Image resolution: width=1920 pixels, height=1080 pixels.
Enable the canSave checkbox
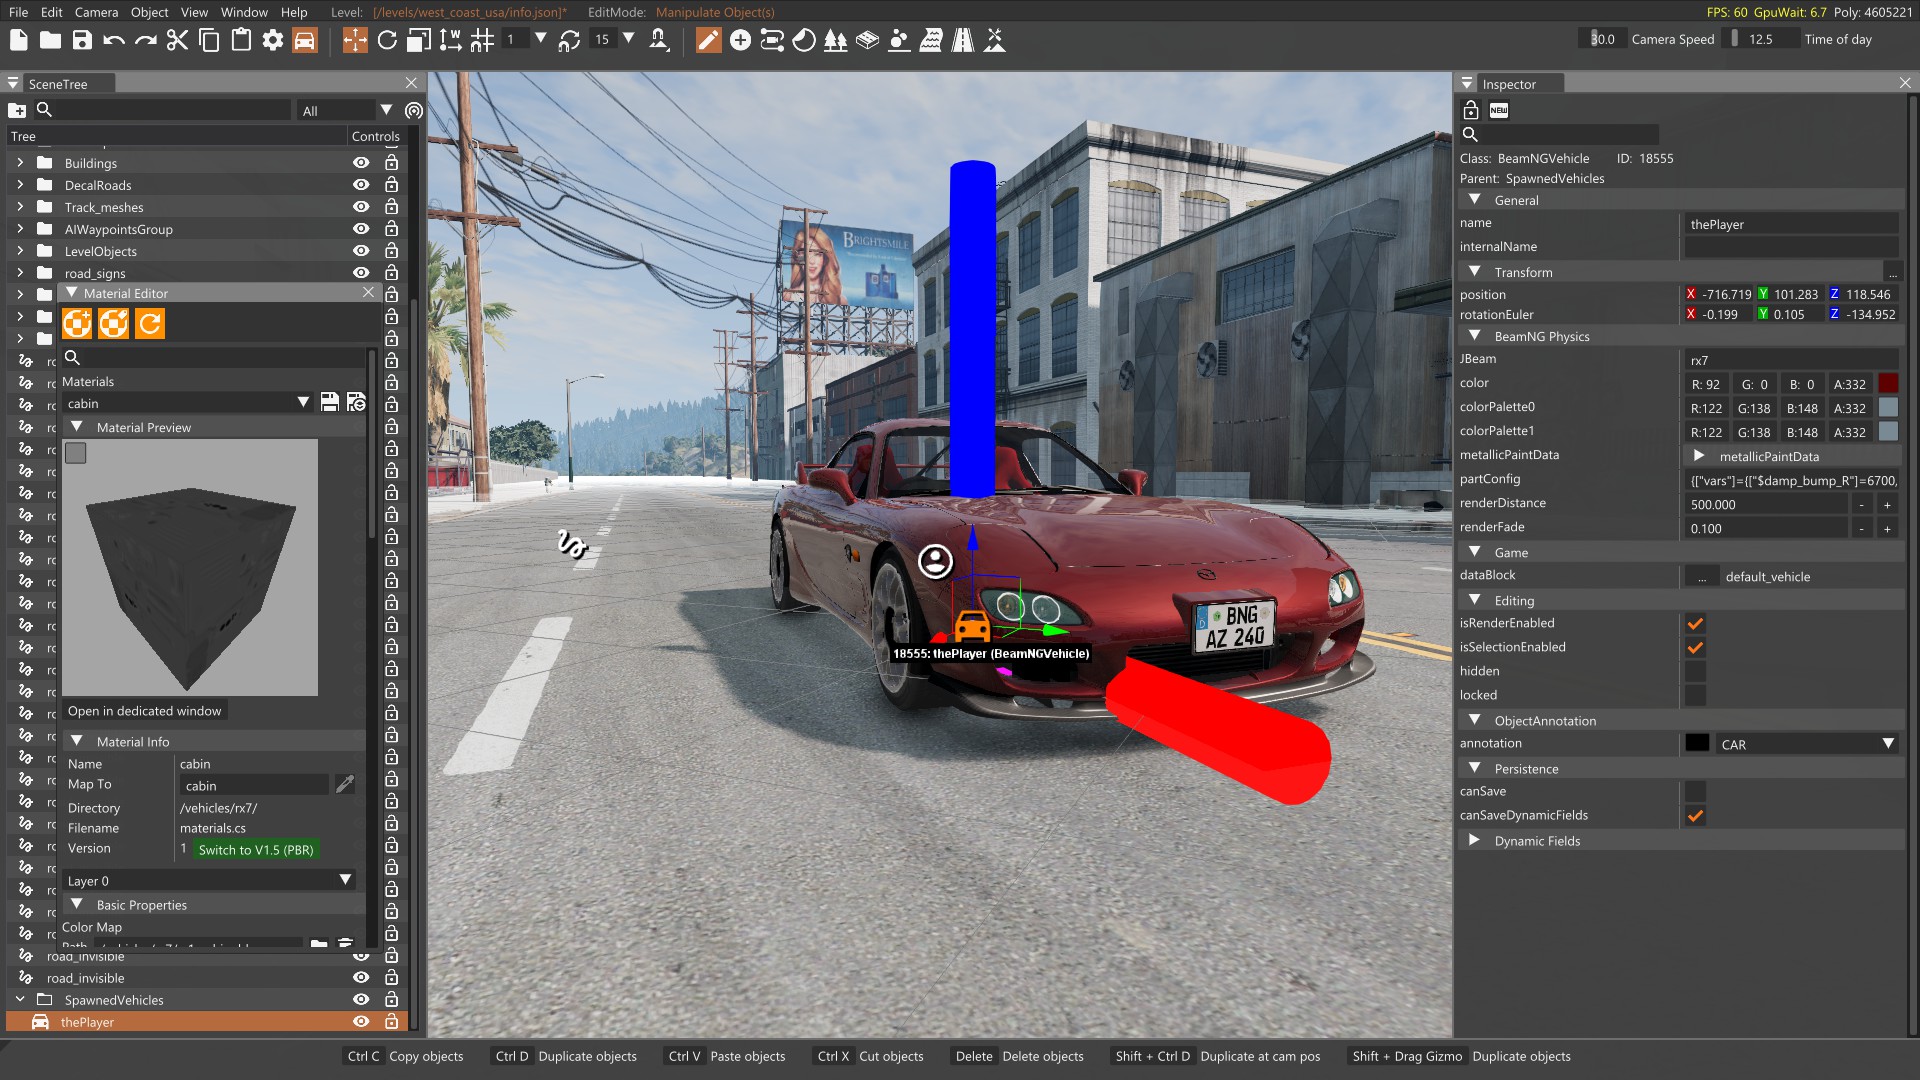click(1695, 791)
